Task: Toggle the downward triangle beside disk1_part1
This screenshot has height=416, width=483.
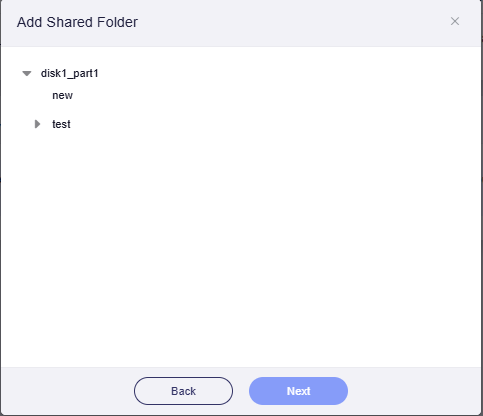Action: (x=27, y=73)
